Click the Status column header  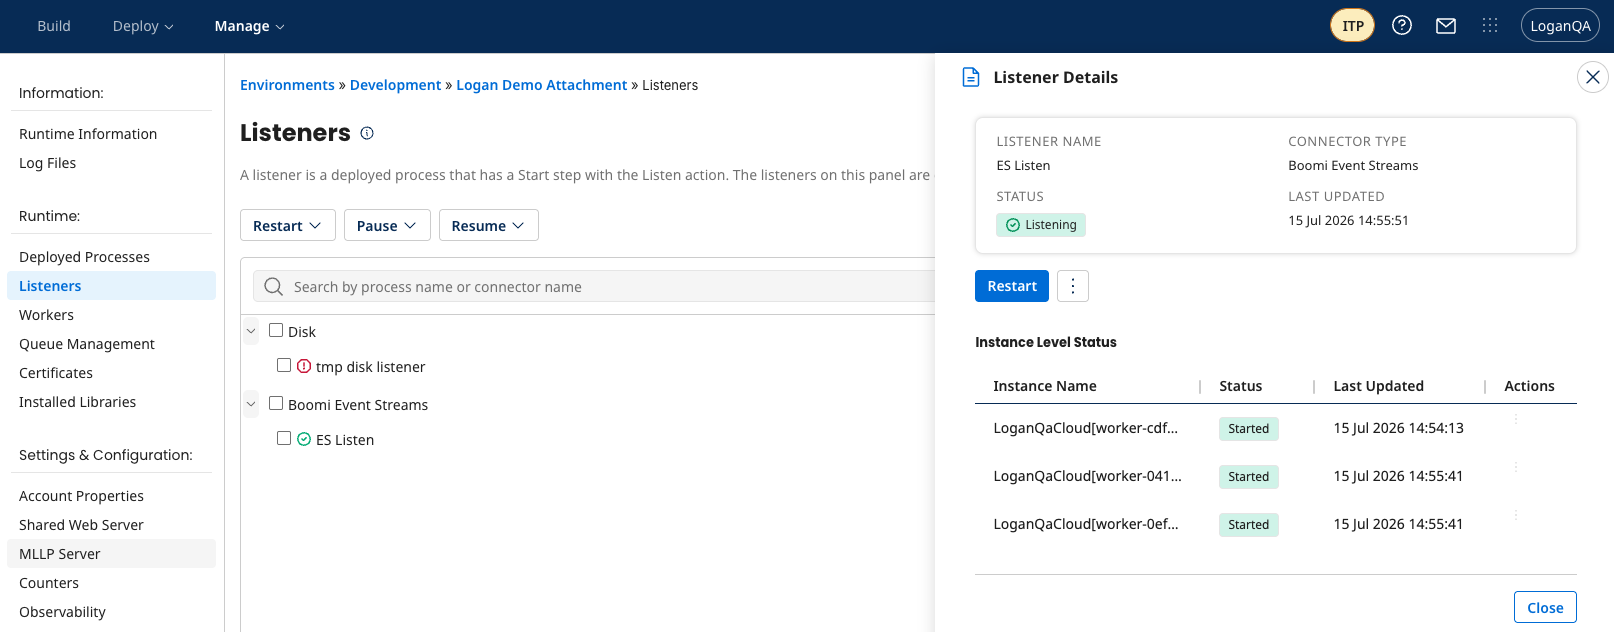[1240, 386]
